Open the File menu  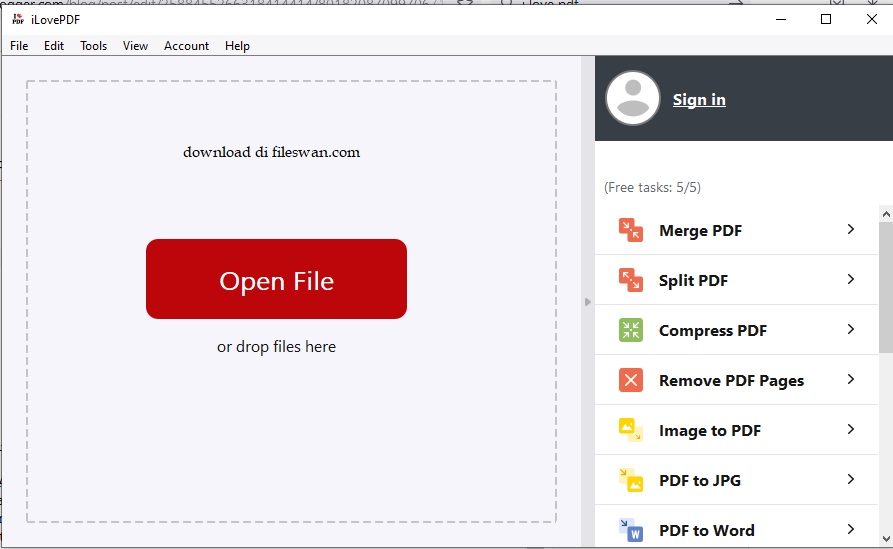(19, 46)
